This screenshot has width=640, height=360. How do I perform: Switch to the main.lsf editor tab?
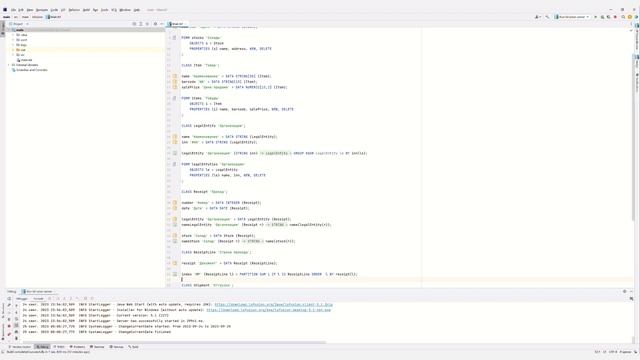click(177, 24)
